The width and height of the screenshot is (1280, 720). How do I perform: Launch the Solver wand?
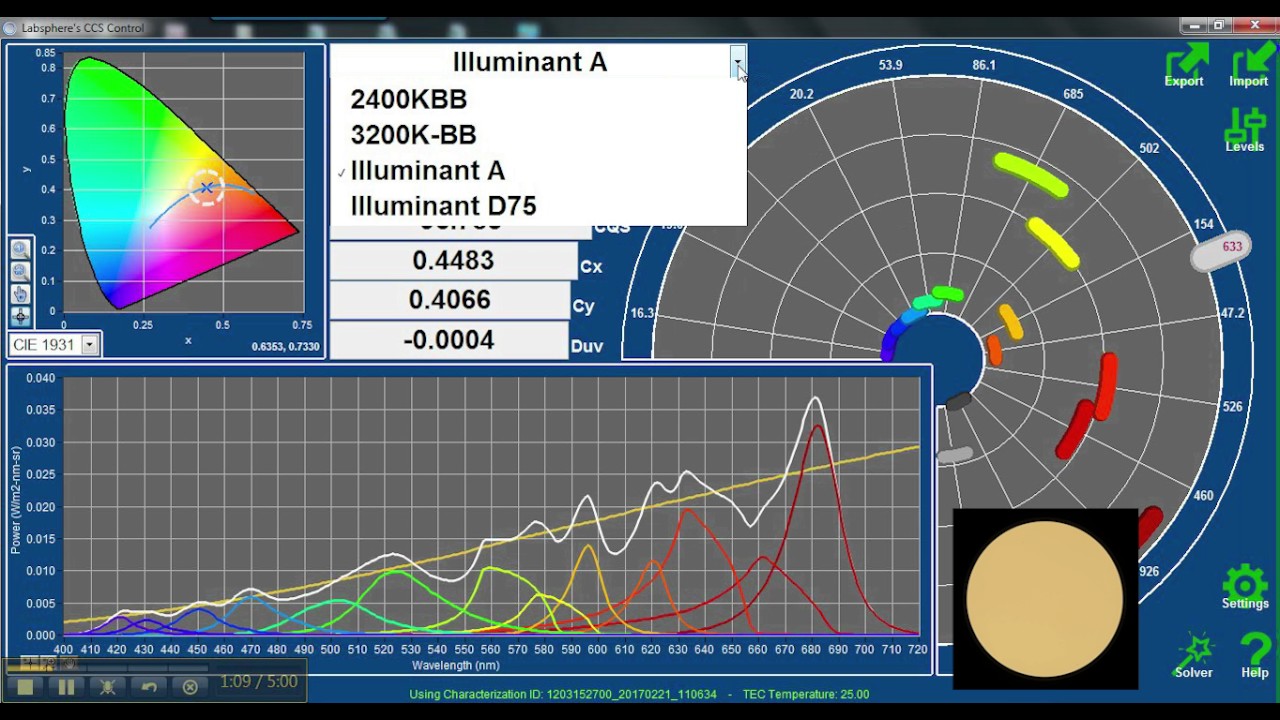pyautogui.click(x=1194, y=655)
